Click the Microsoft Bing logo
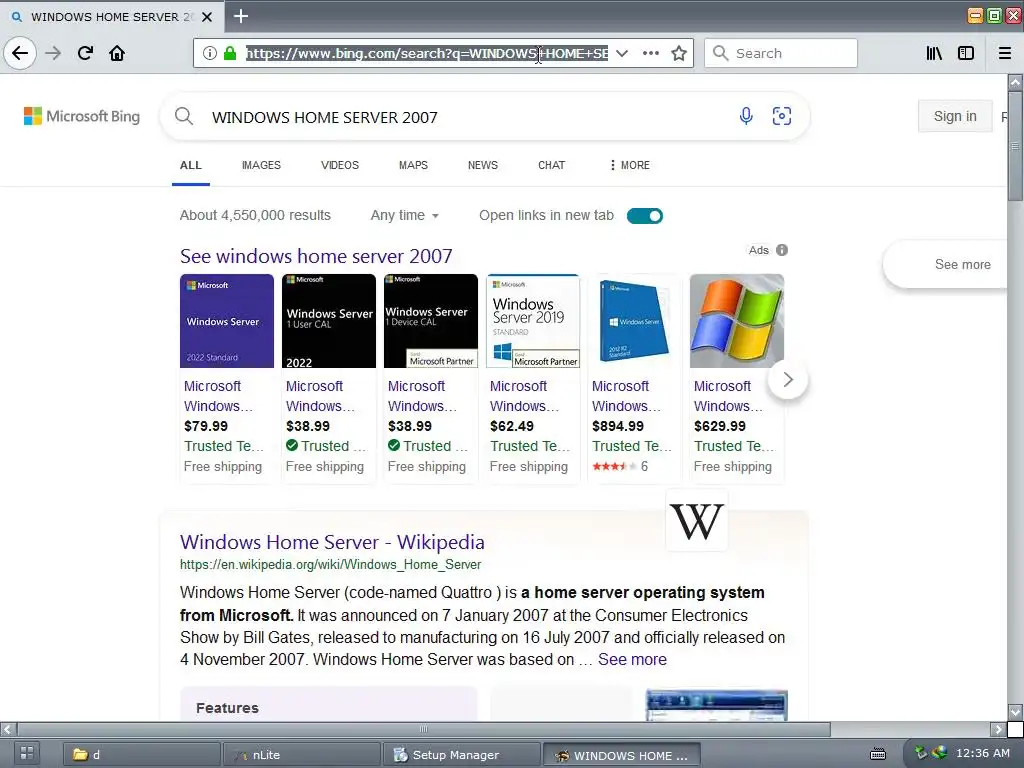Screen dimensions: 1024x768 click(82, 116)
